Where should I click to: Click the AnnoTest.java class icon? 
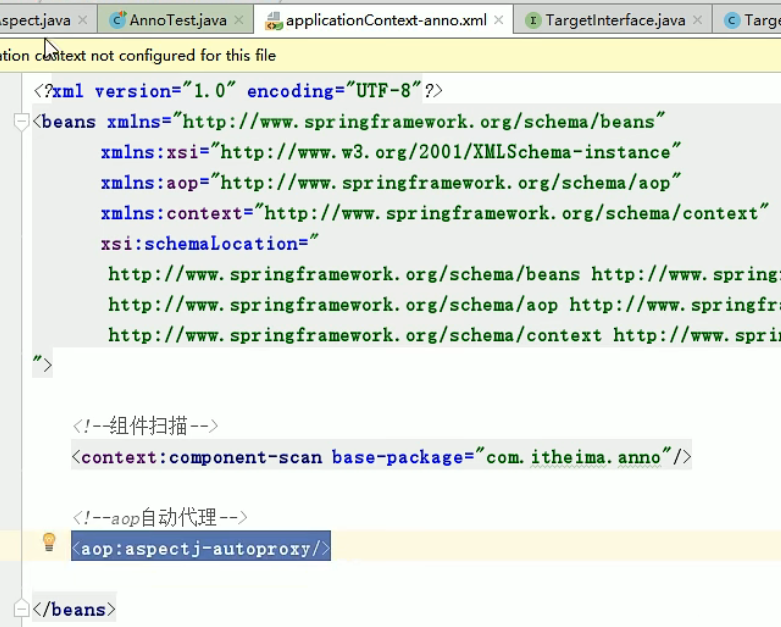(118, 20)
